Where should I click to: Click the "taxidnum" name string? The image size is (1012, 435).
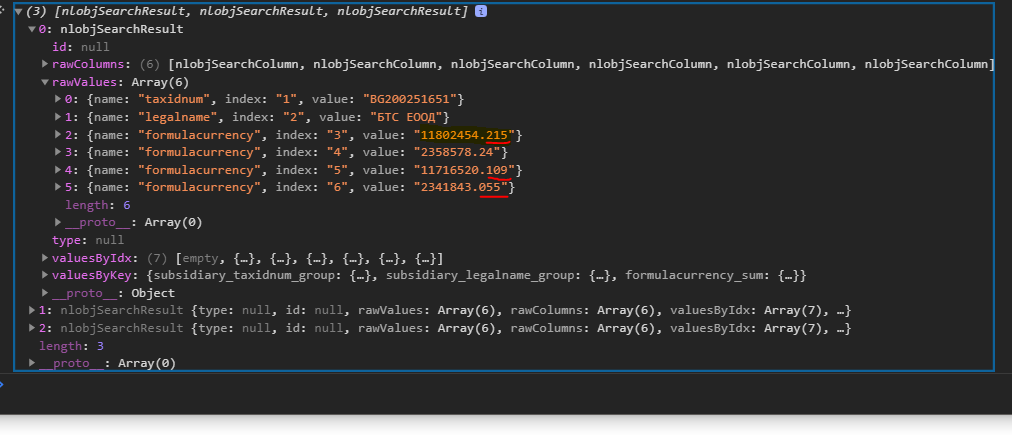click(x=174, y=99)
